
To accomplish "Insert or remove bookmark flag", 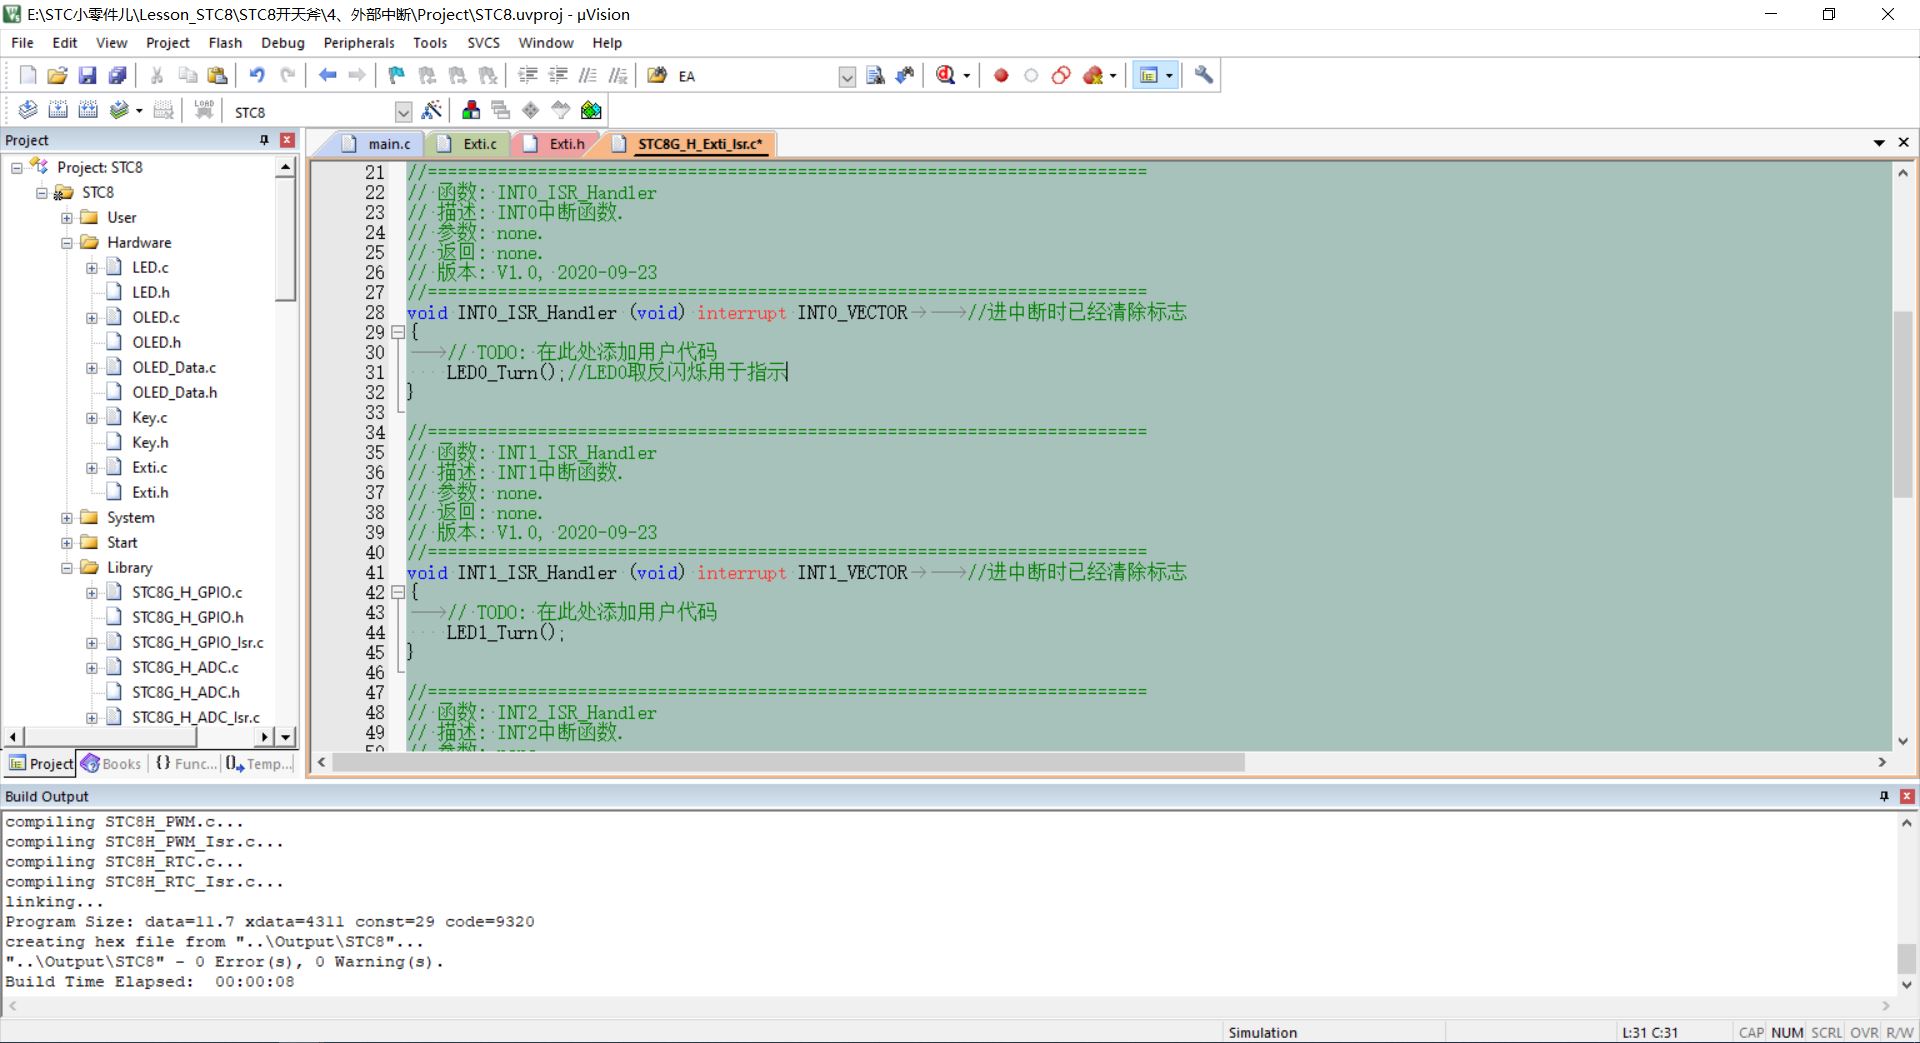I will (x=397, y=75).
